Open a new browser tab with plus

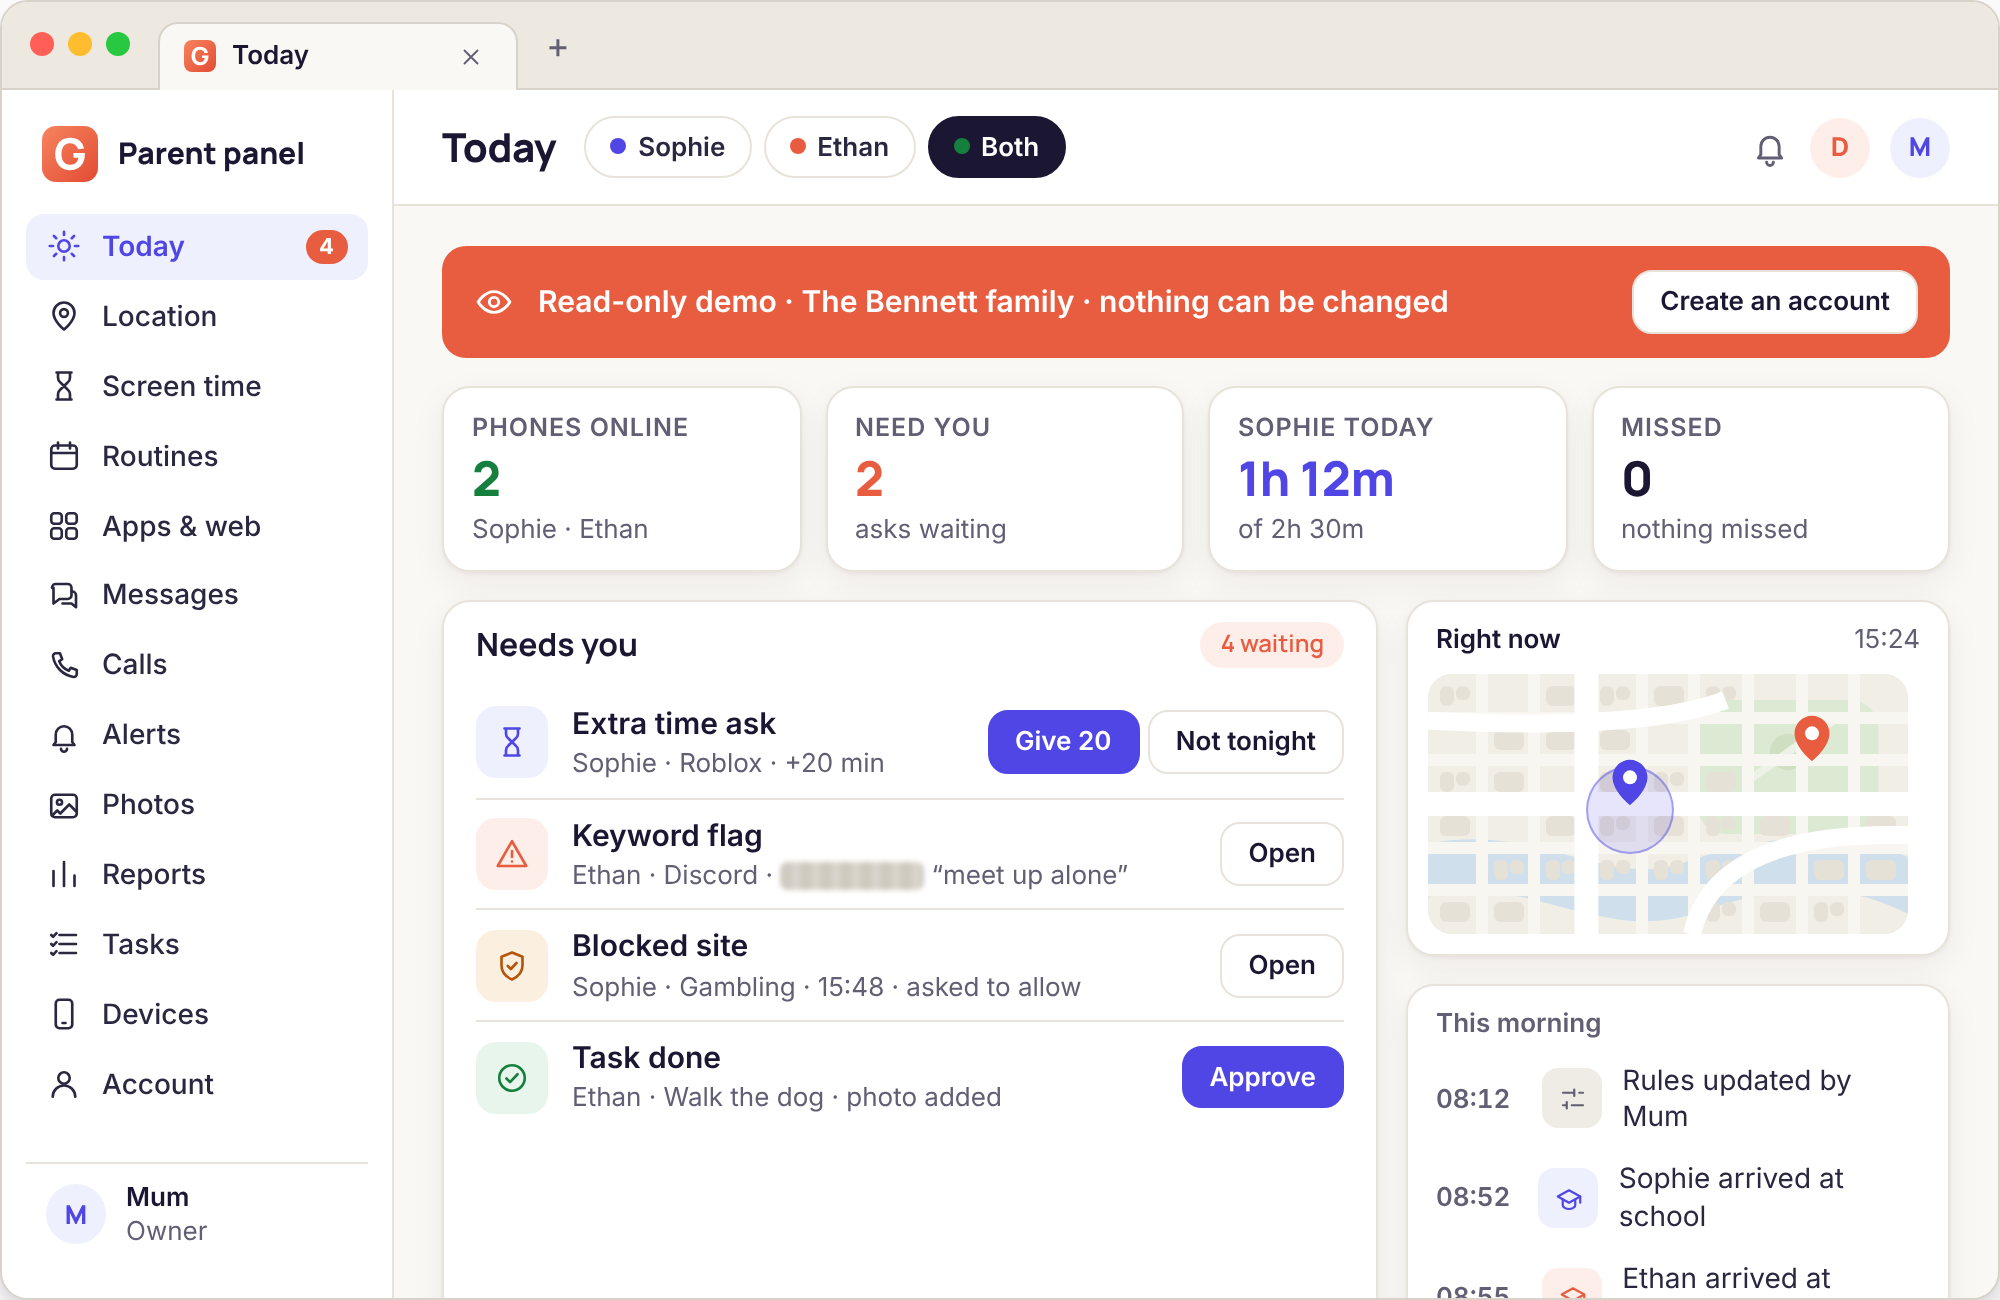click(x=558, y=48)
